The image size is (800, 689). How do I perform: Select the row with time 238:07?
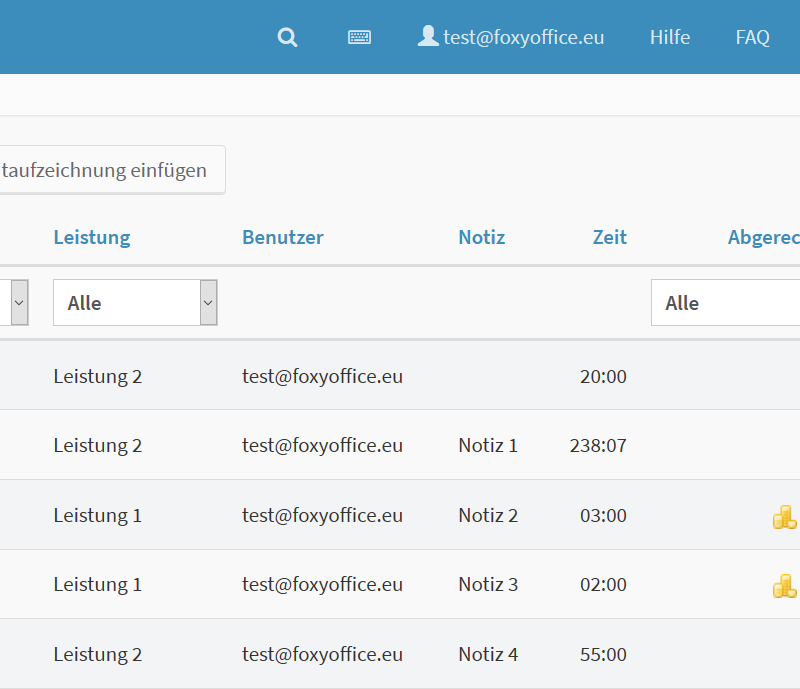400,445
